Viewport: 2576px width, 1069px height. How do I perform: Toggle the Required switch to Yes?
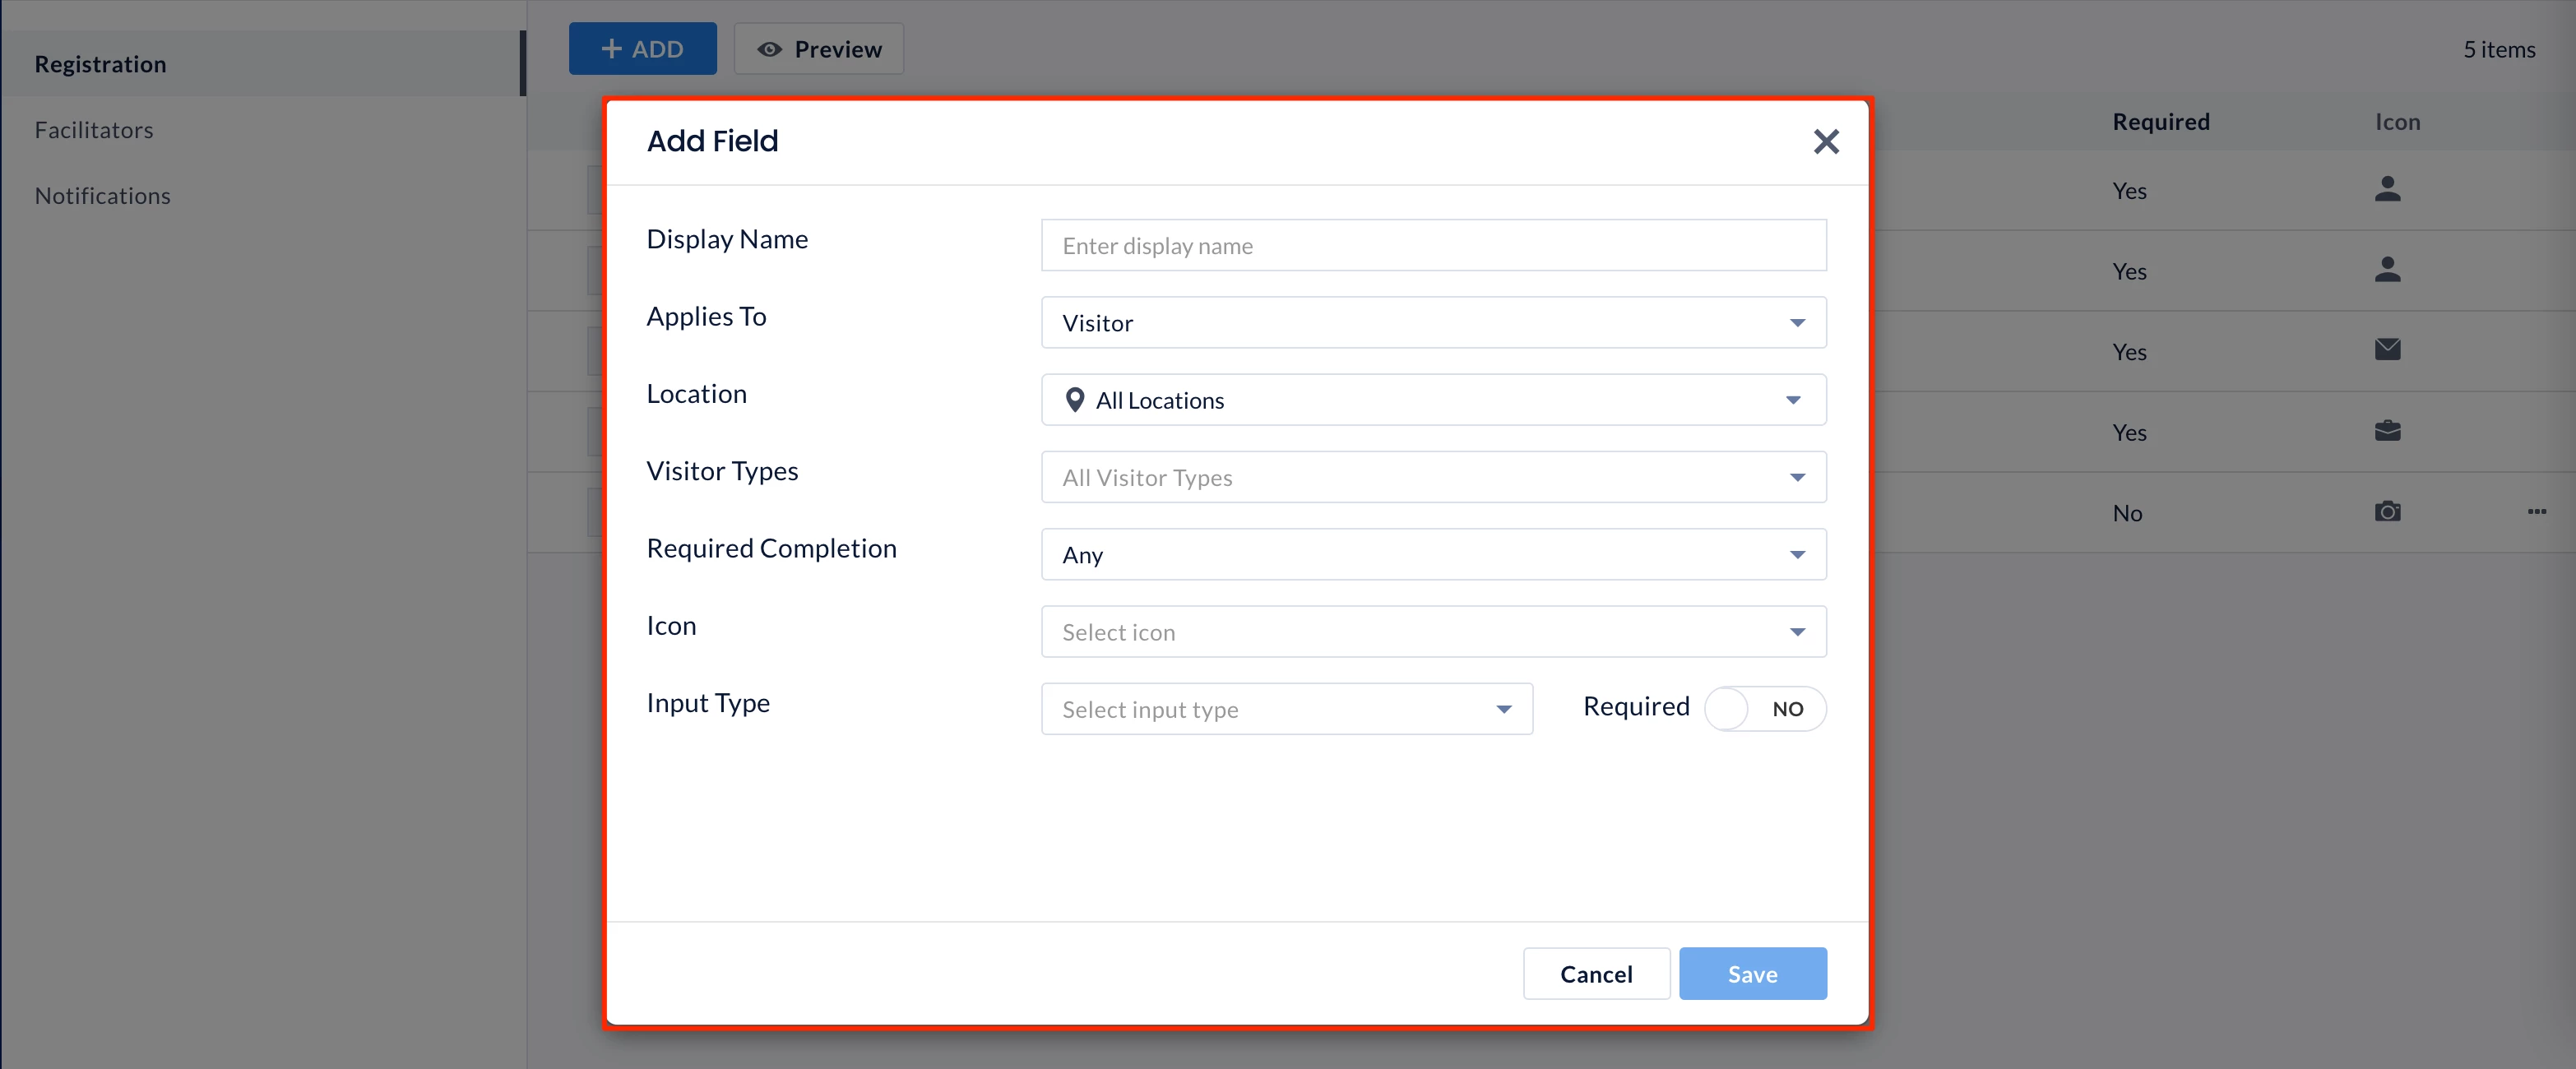click(x=1764, y=709)
